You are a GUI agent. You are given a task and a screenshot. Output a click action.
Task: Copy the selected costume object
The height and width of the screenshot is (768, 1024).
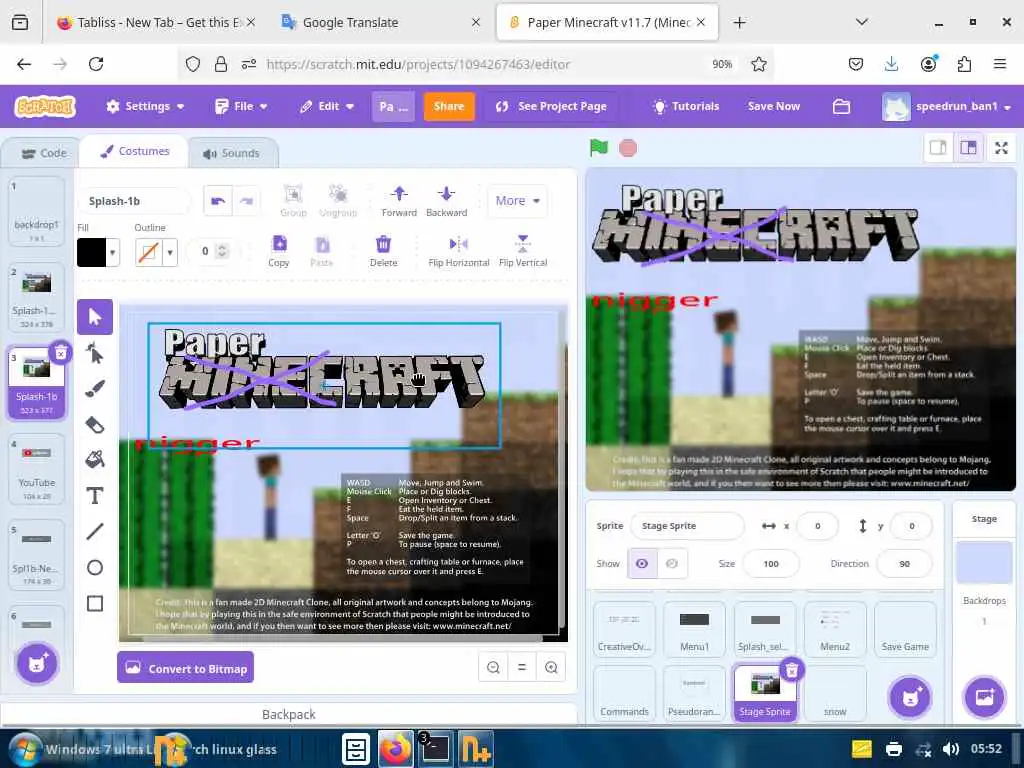279,251
